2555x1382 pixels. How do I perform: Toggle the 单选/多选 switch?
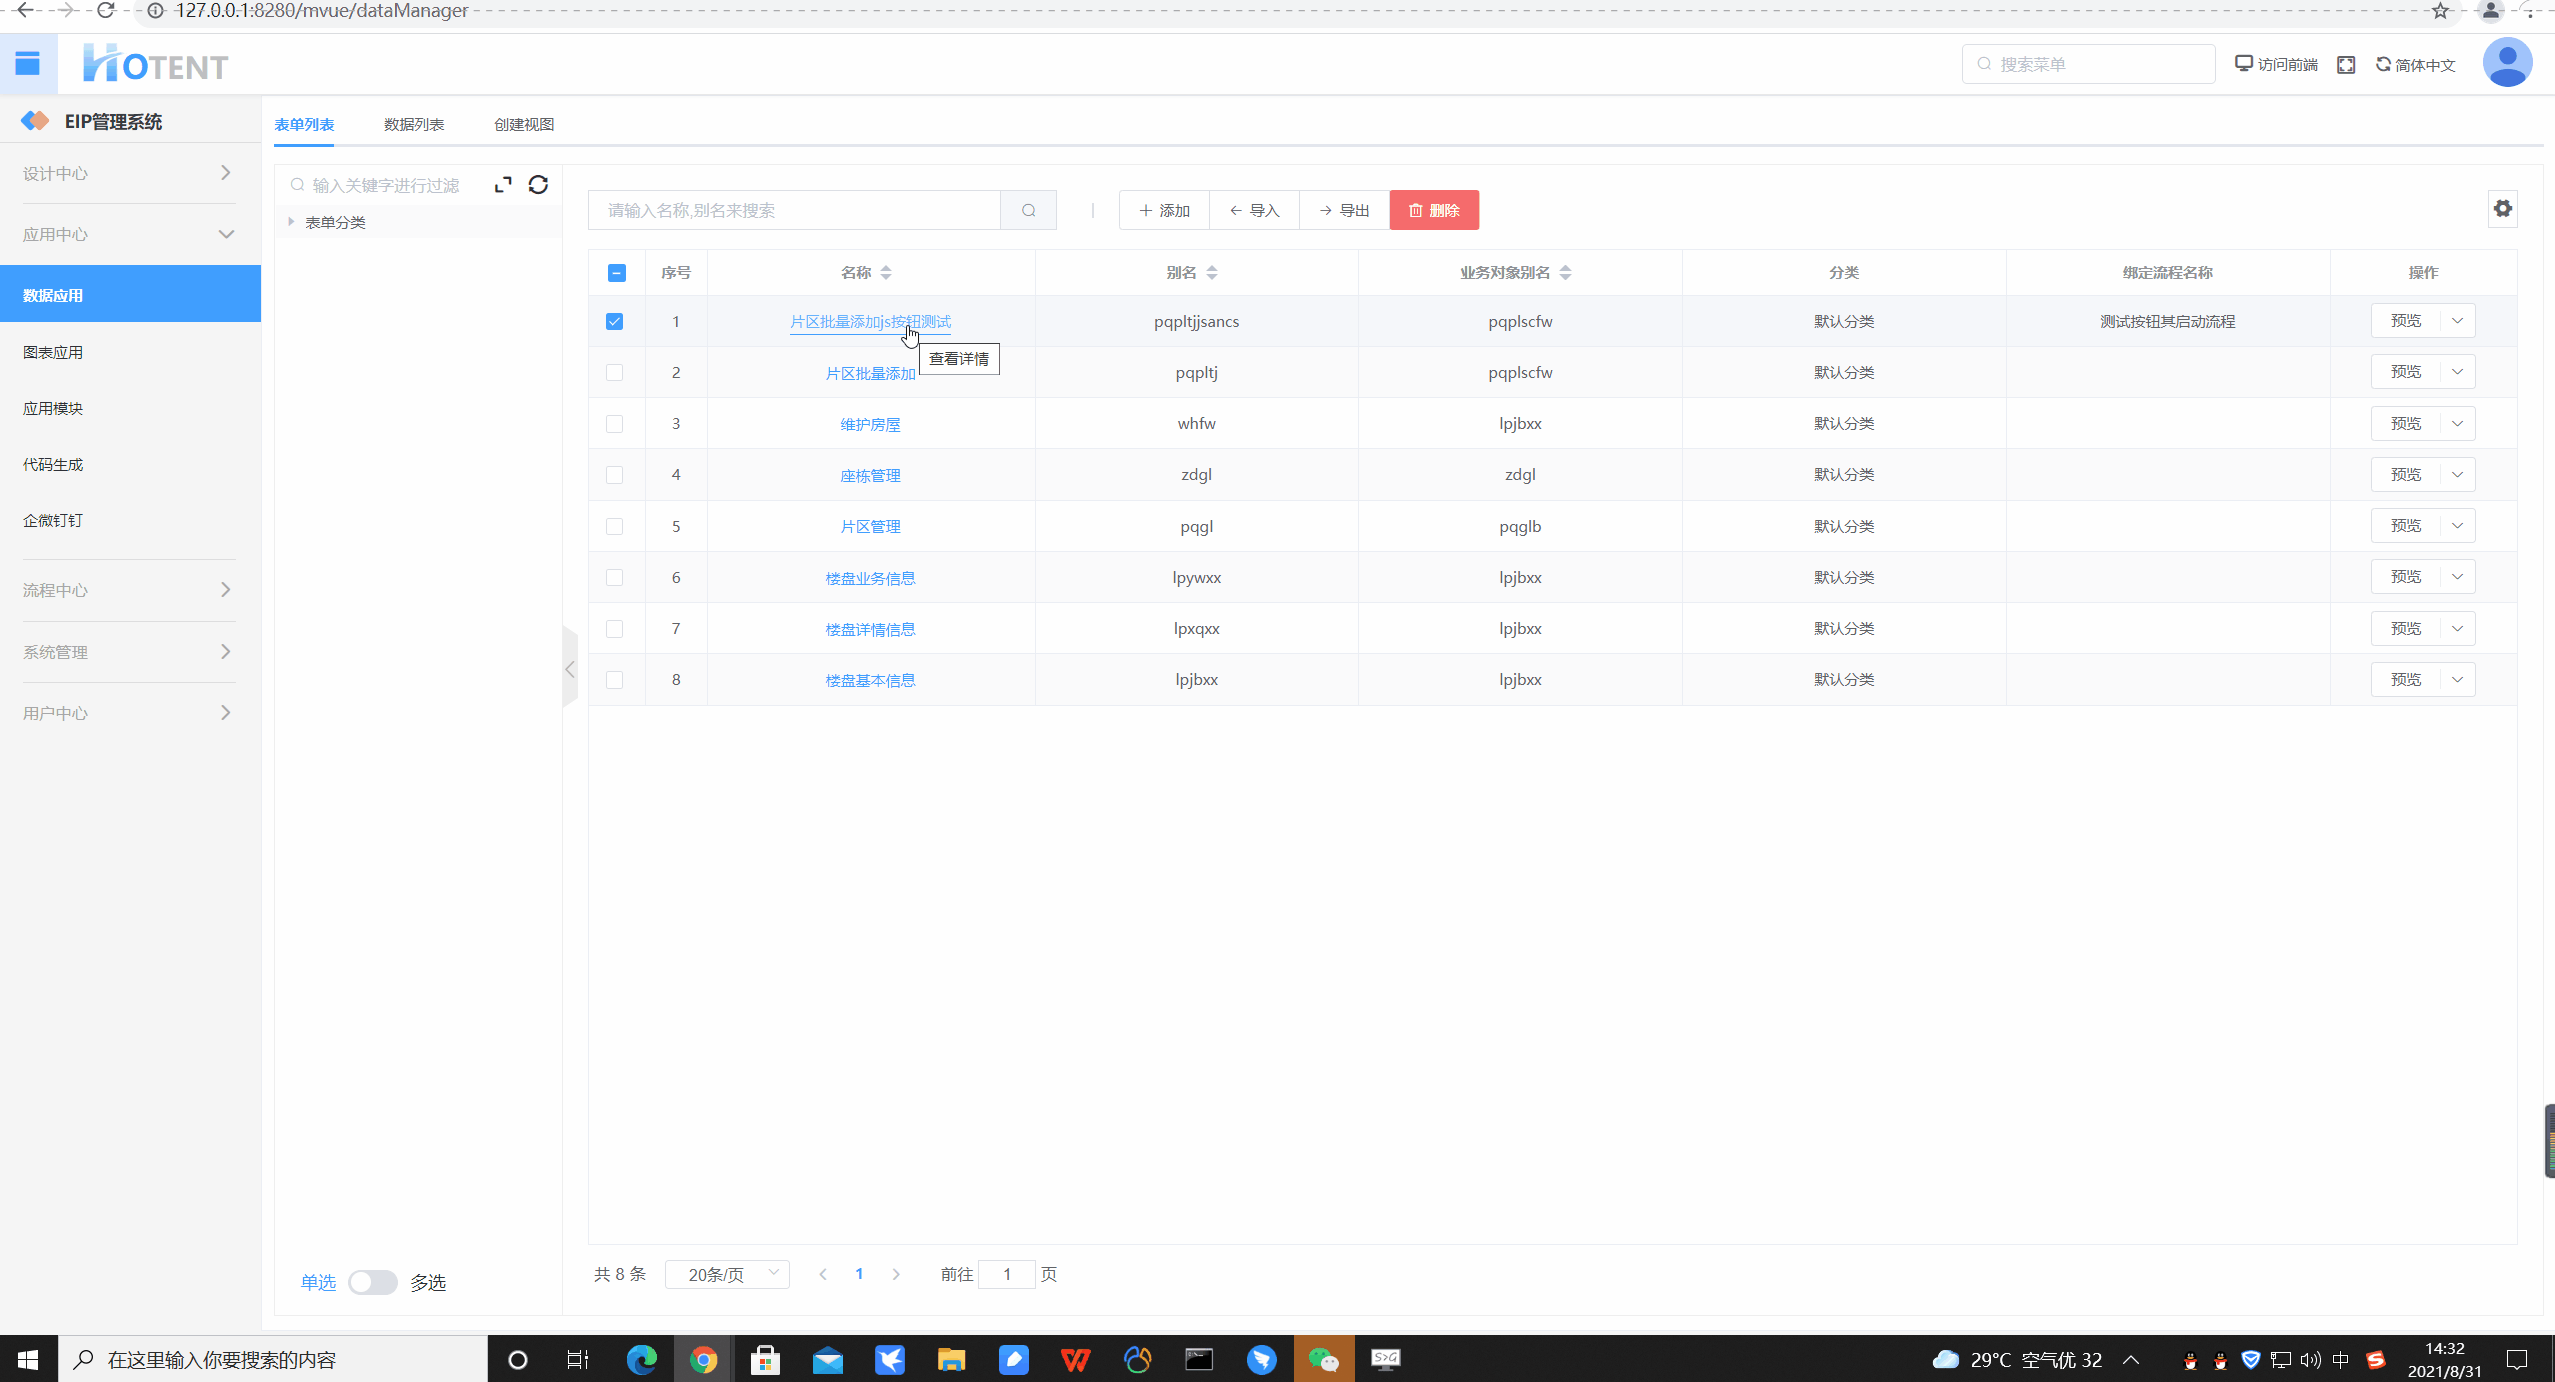pyautogui.click(x=372, y=1282)
